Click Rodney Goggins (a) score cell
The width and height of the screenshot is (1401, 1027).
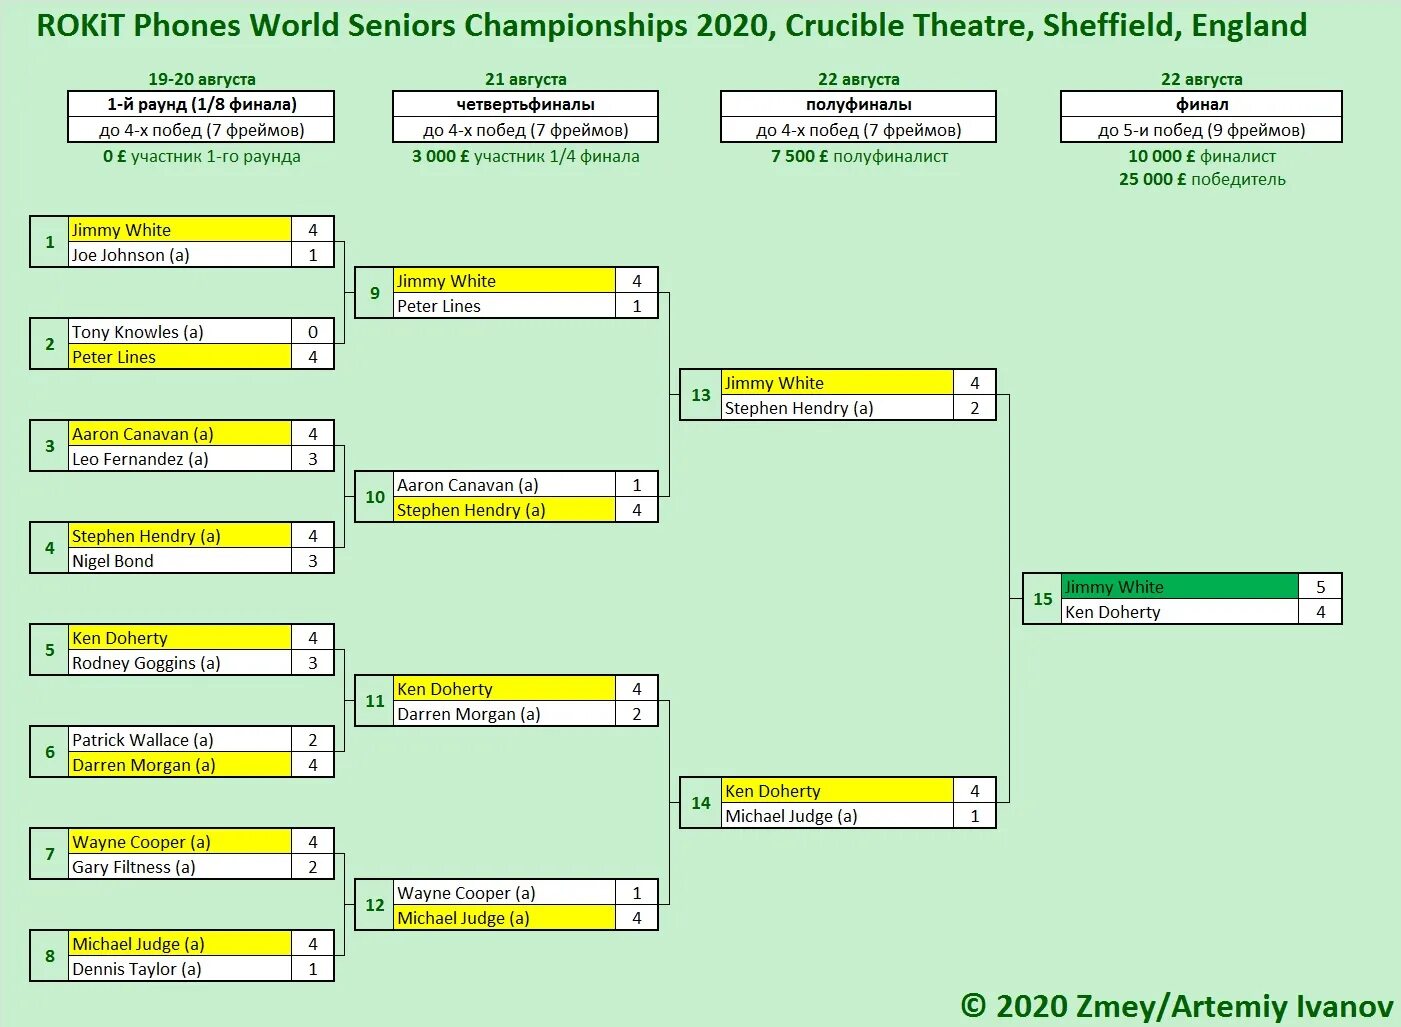[x=313, y=663]
